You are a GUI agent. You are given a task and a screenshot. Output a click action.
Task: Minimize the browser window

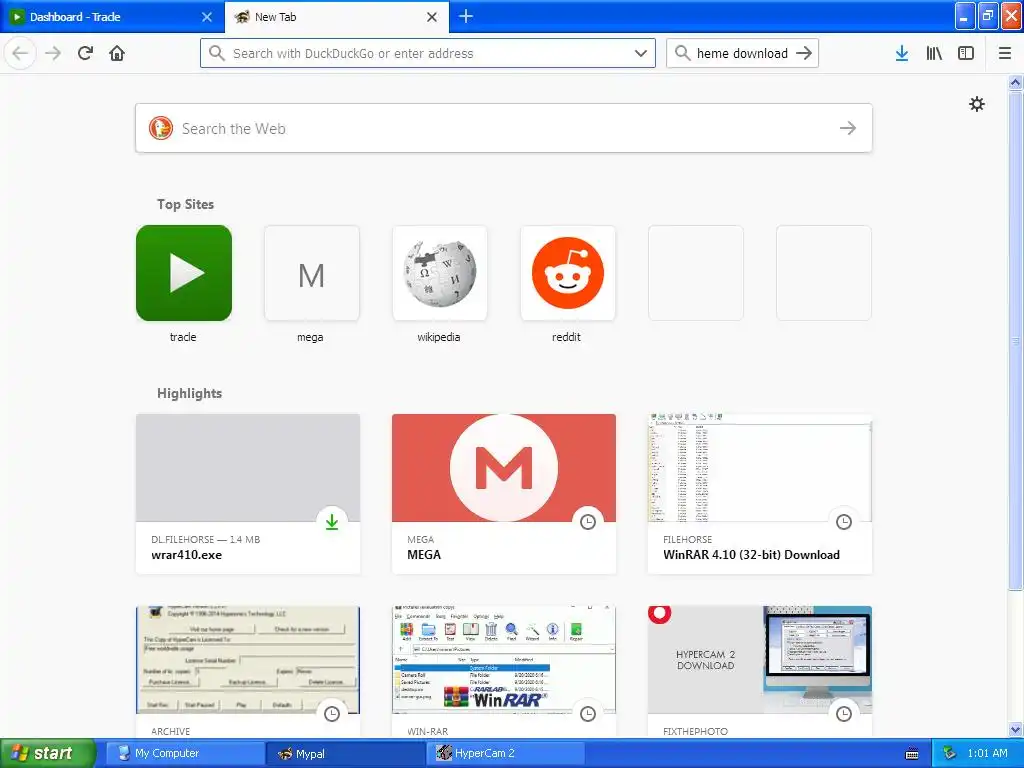click(x=965, y=16)
